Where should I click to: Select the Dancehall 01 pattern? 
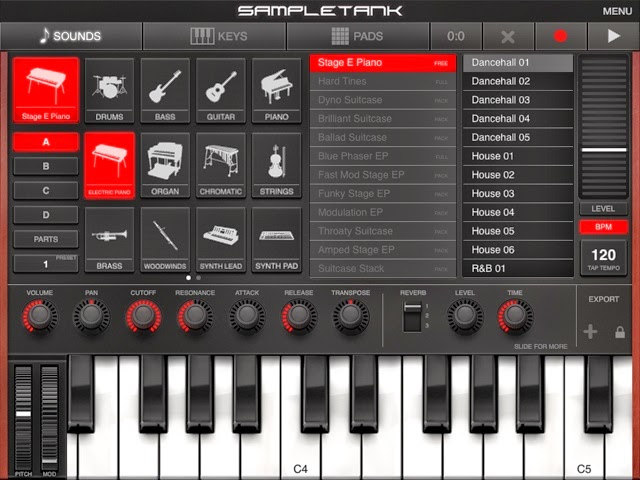[518, 63]
